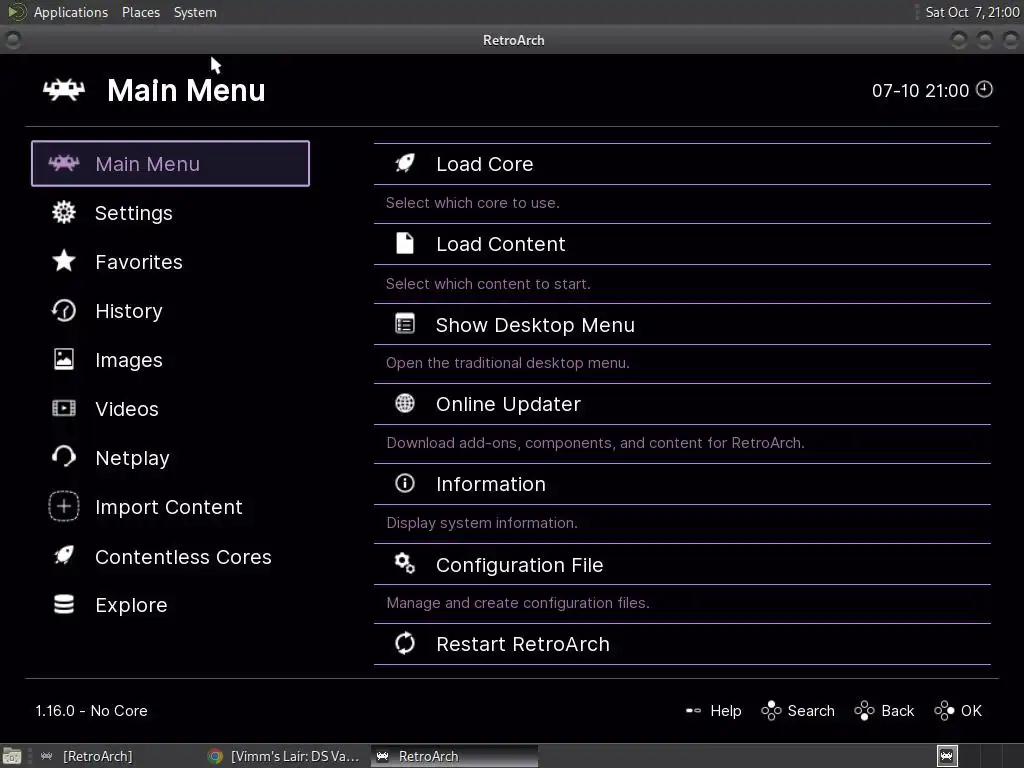Click the Videos film icon

coord(64,408)
